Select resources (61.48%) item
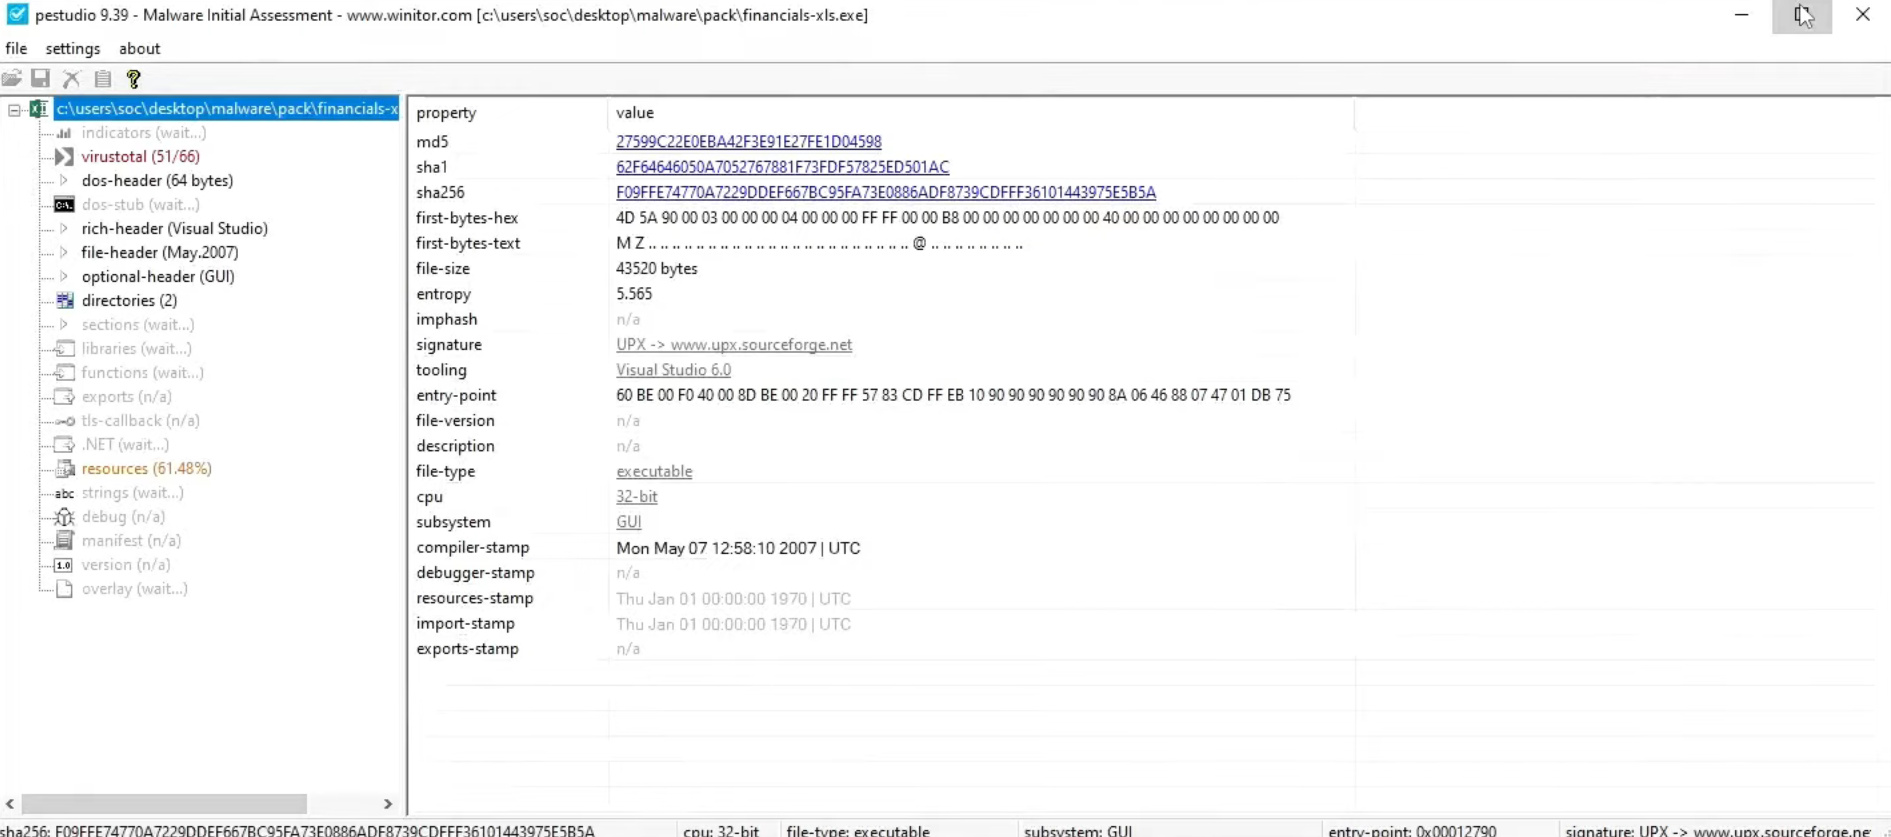This screenshot has height=837, width=1891. coord(146,468)
